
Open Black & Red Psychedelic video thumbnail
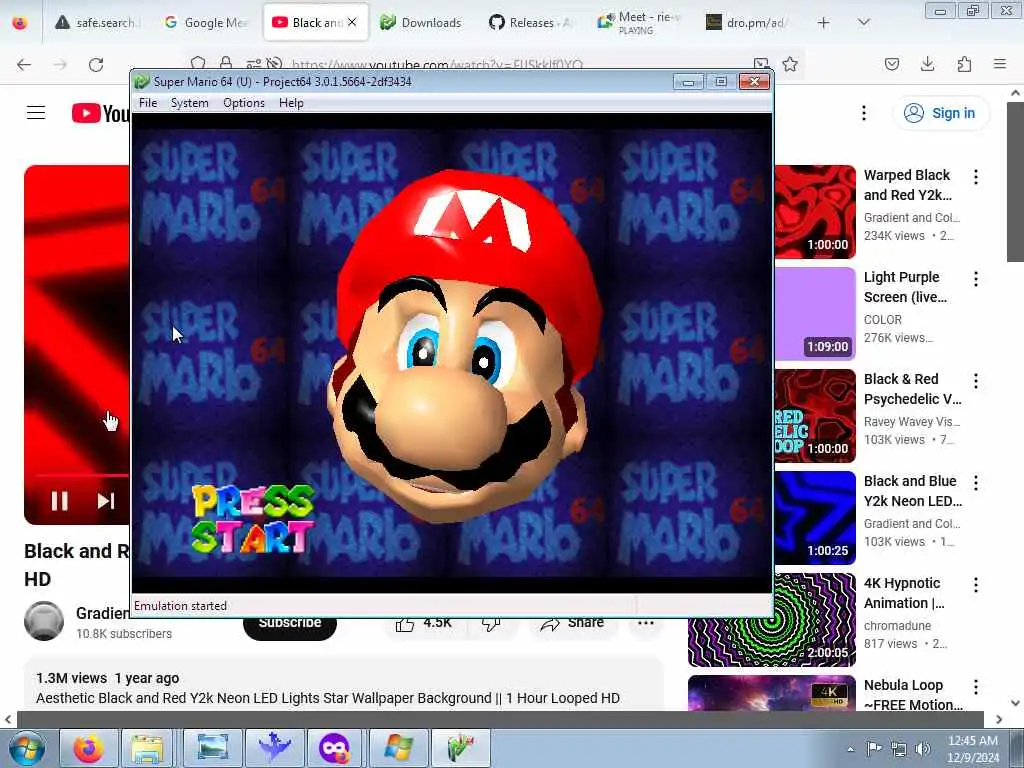(815, 416)
